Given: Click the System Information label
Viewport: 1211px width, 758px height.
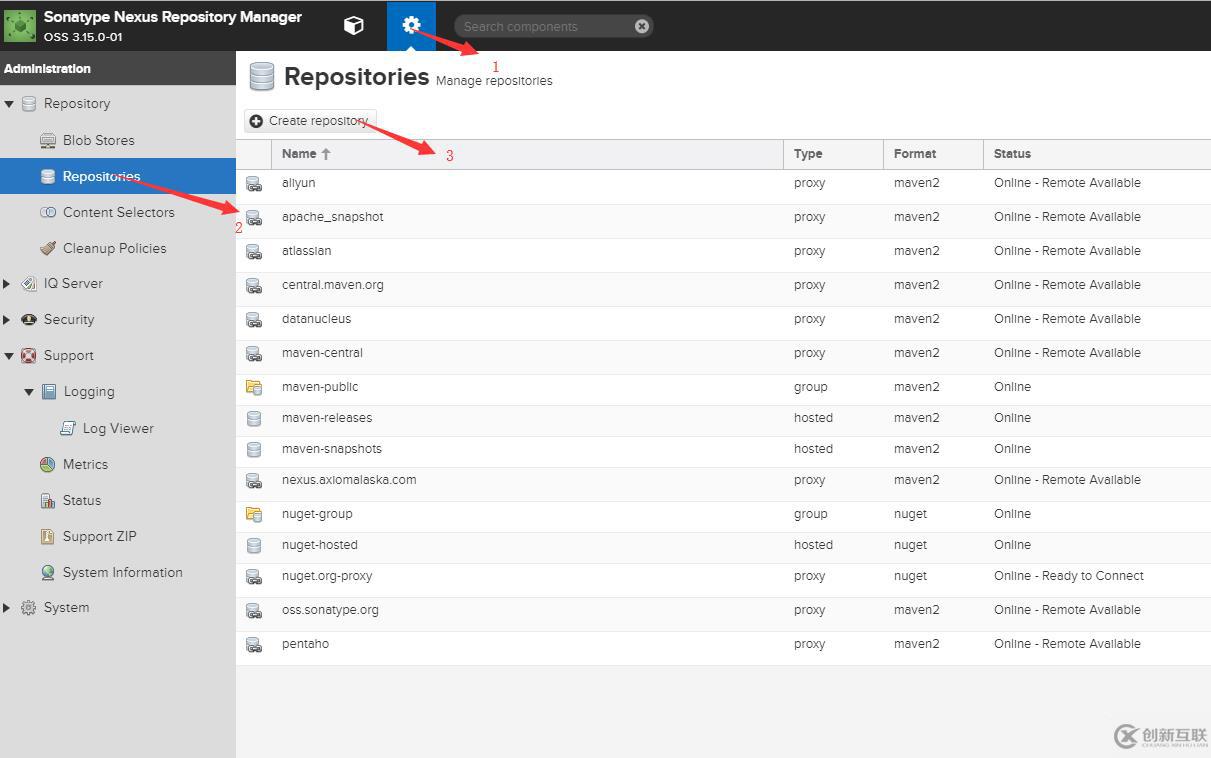Looking at the screenshot, I should [123, 572].
